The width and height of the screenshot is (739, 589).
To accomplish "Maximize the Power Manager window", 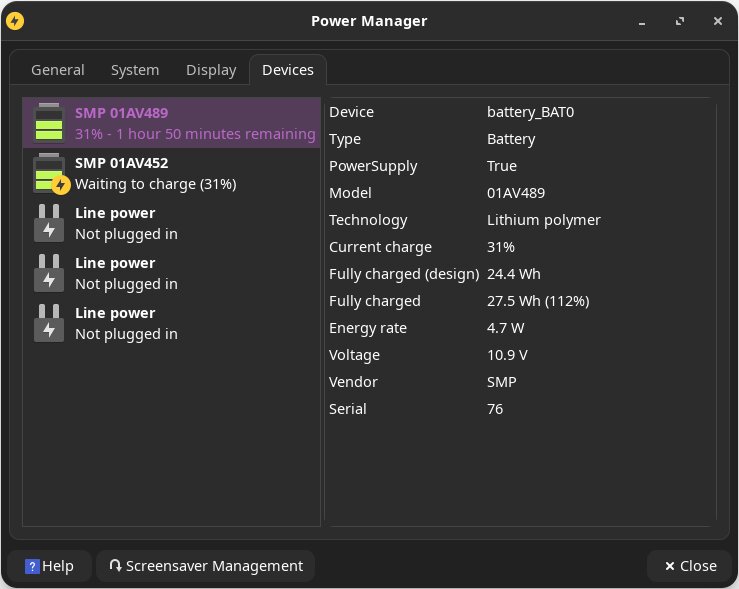I will click(680, 20).
